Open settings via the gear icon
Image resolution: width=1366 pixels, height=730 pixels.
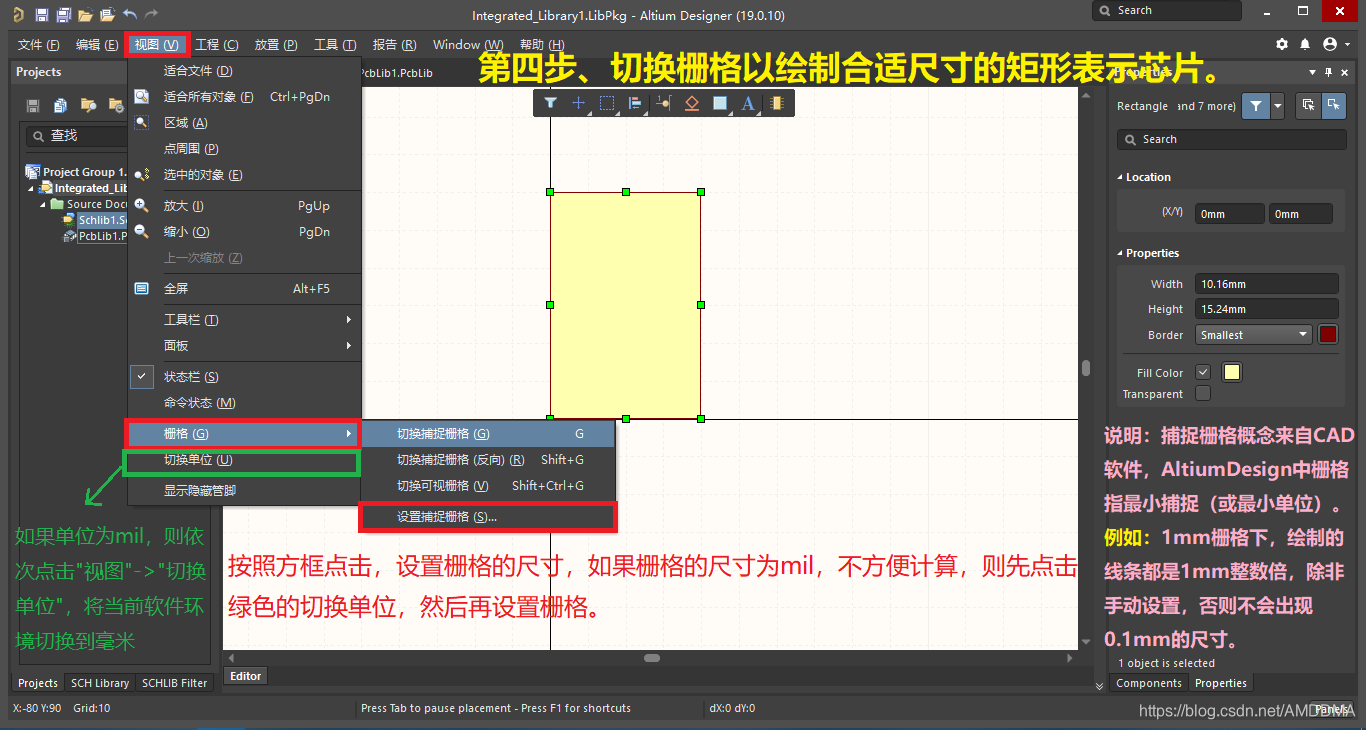1282,45
